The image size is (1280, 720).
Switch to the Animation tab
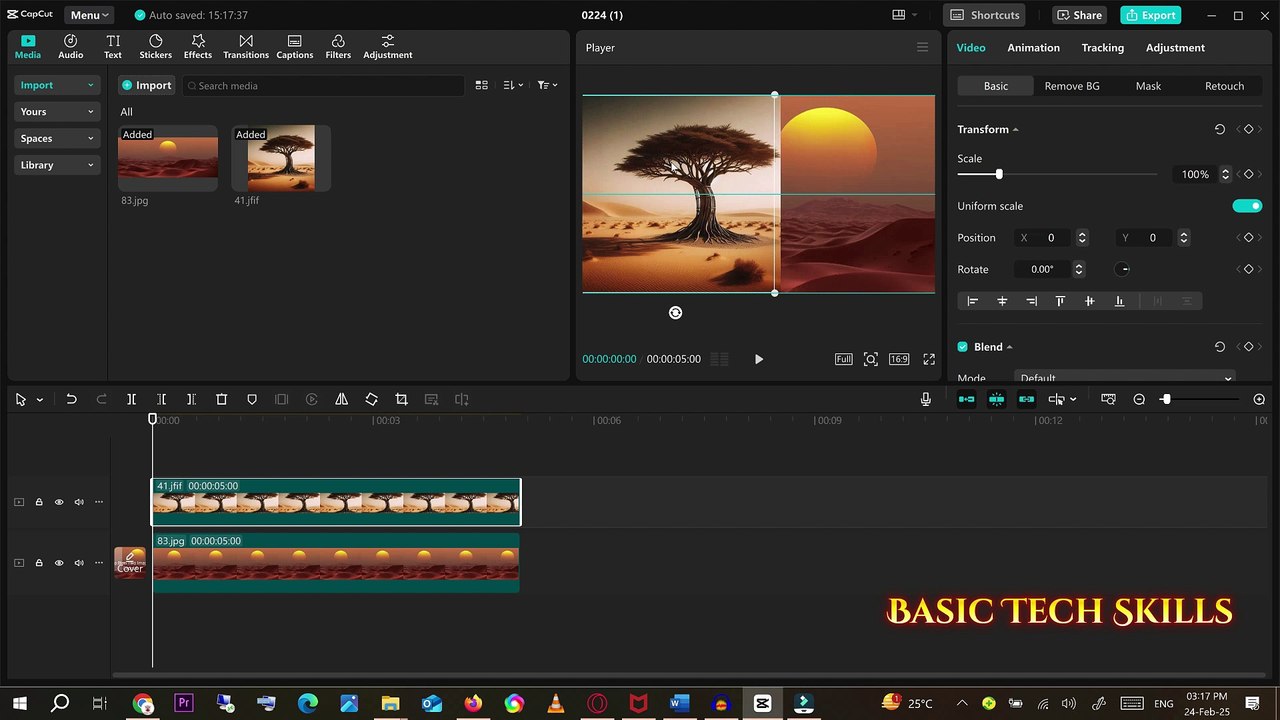tap(1033, 48)
